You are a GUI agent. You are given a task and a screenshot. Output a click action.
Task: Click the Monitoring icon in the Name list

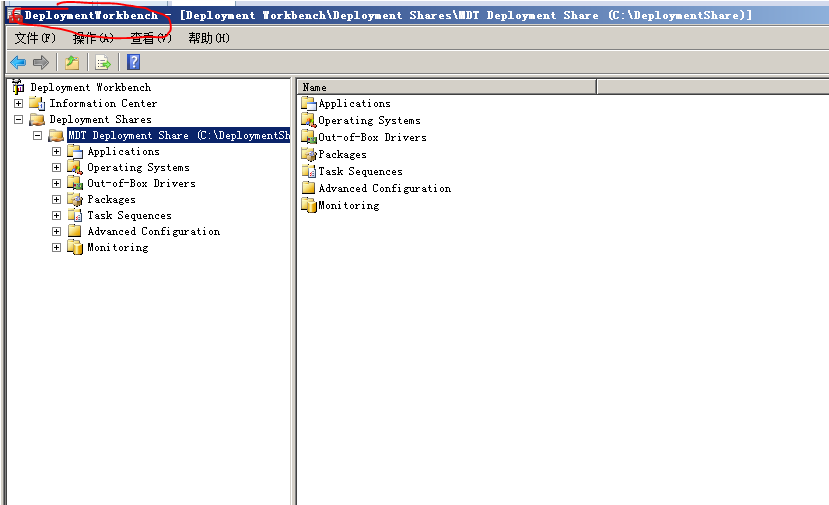[x=309, y=205]
